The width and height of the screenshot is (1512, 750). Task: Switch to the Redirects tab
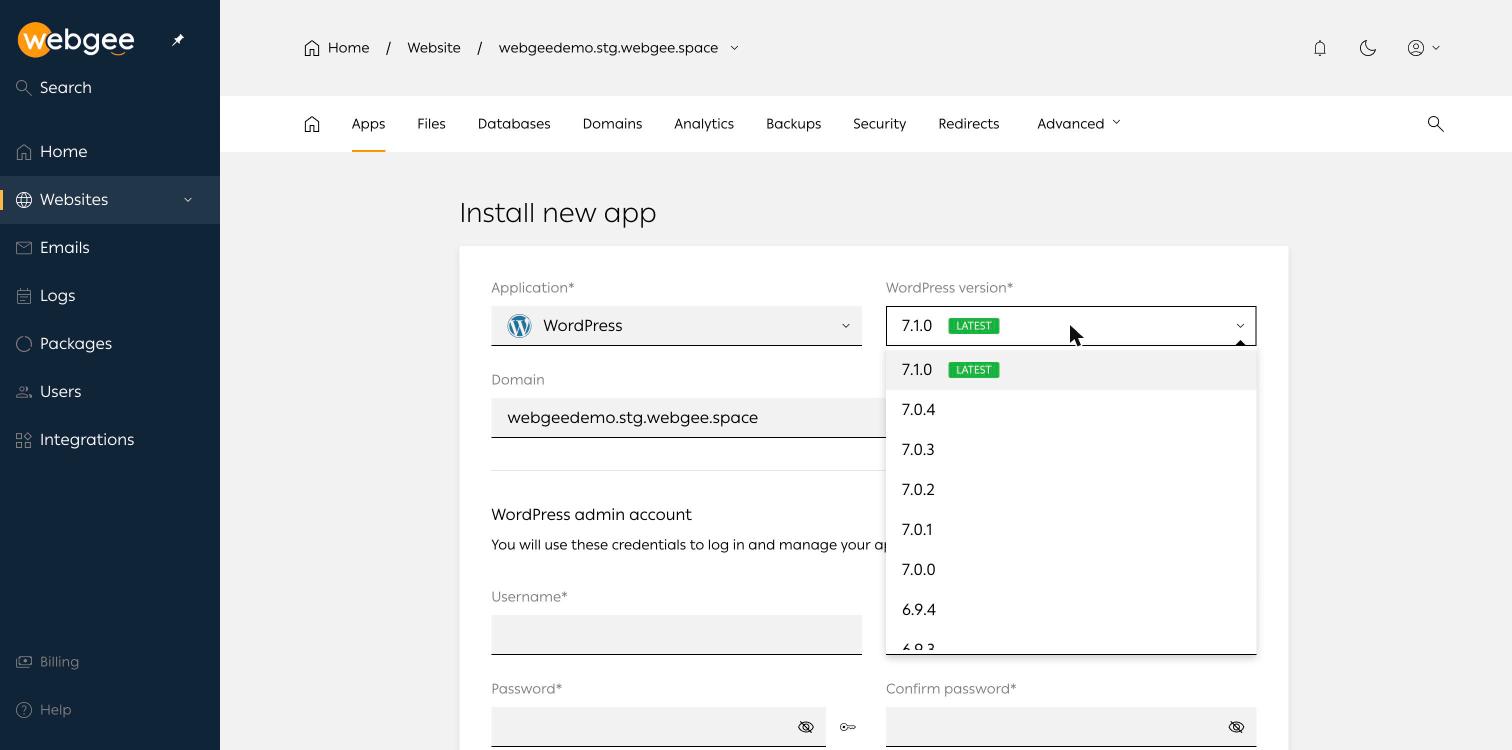(x=969, y=124)
